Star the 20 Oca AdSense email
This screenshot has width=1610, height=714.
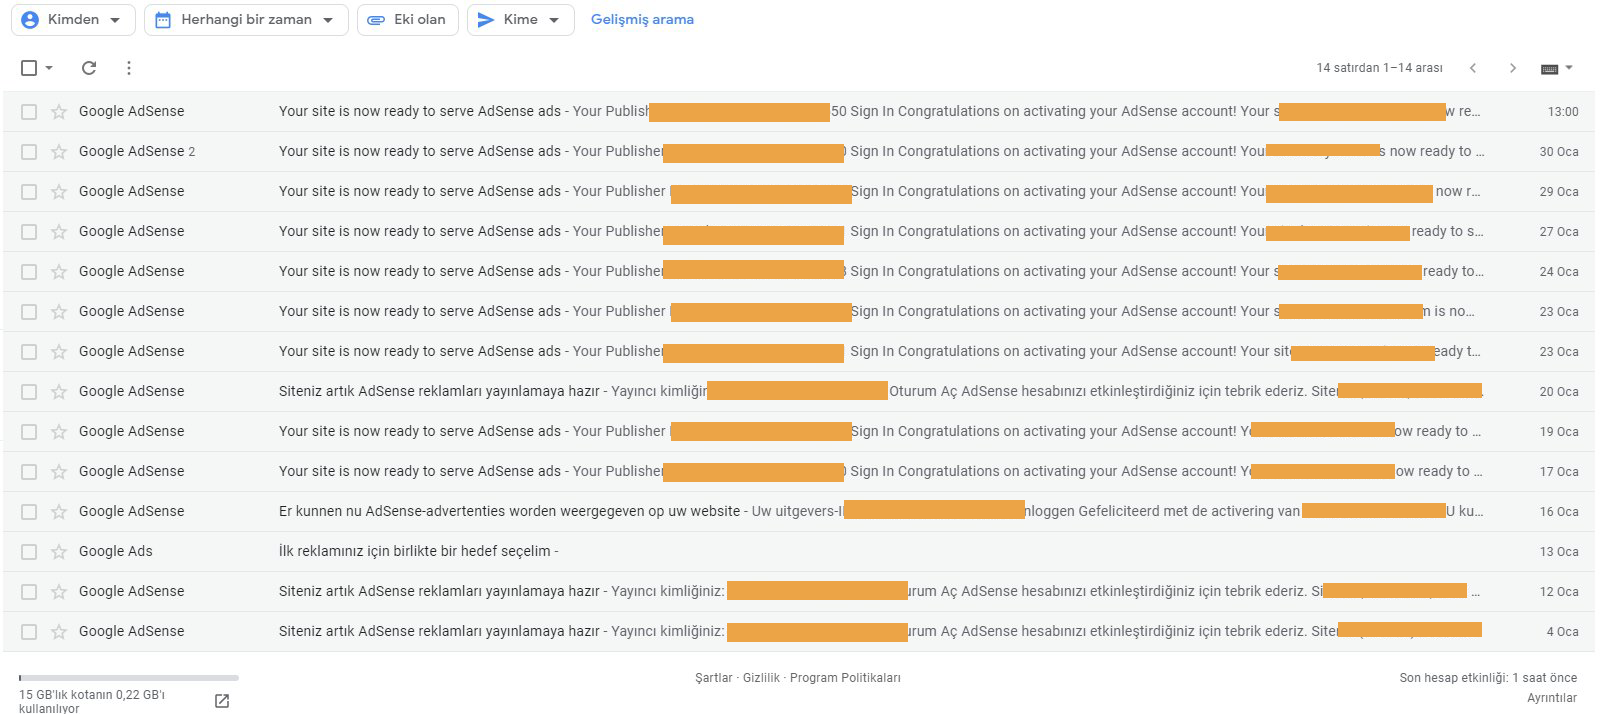59,392
